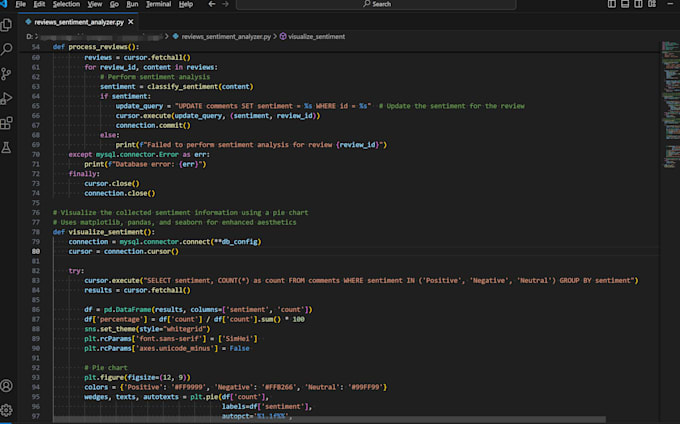Close the reviews_sentiment_analyzer.py tab
Image resolution: width=680 pixels, height=424 pixels.
click(131, 22)
